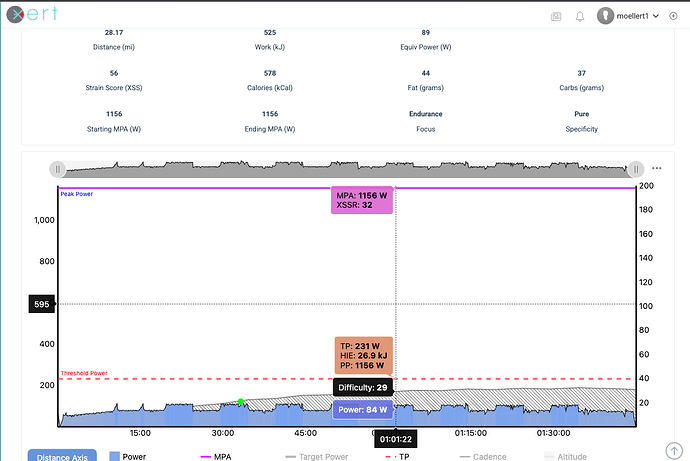Click the Peak Power line label
This screenshot has height=461, width=690.
coord(77,194)
